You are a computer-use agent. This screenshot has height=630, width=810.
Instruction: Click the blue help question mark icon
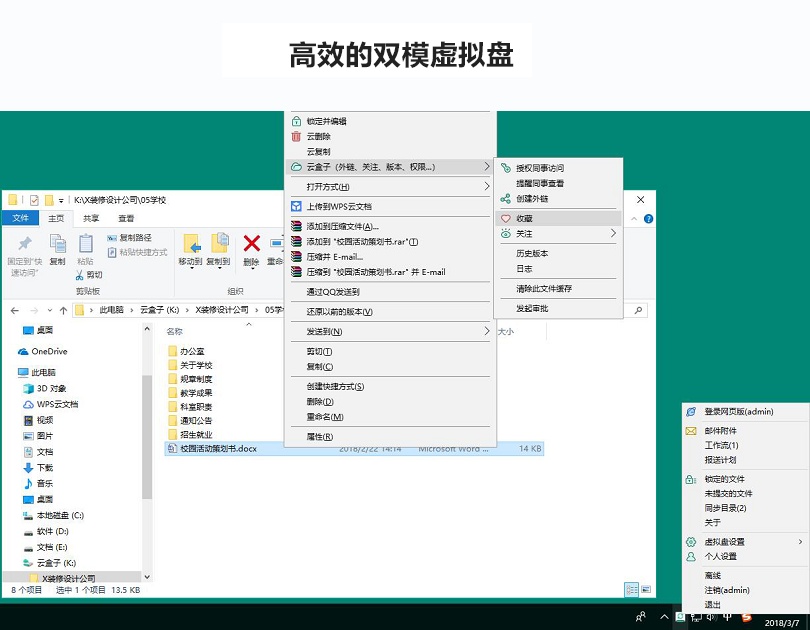[648, 219]
